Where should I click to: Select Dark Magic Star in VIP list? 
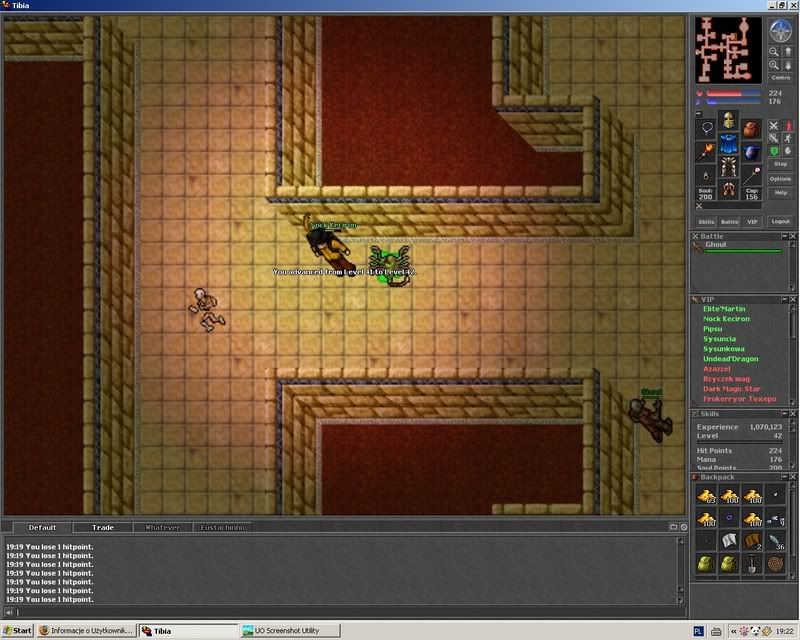point(732,389)
